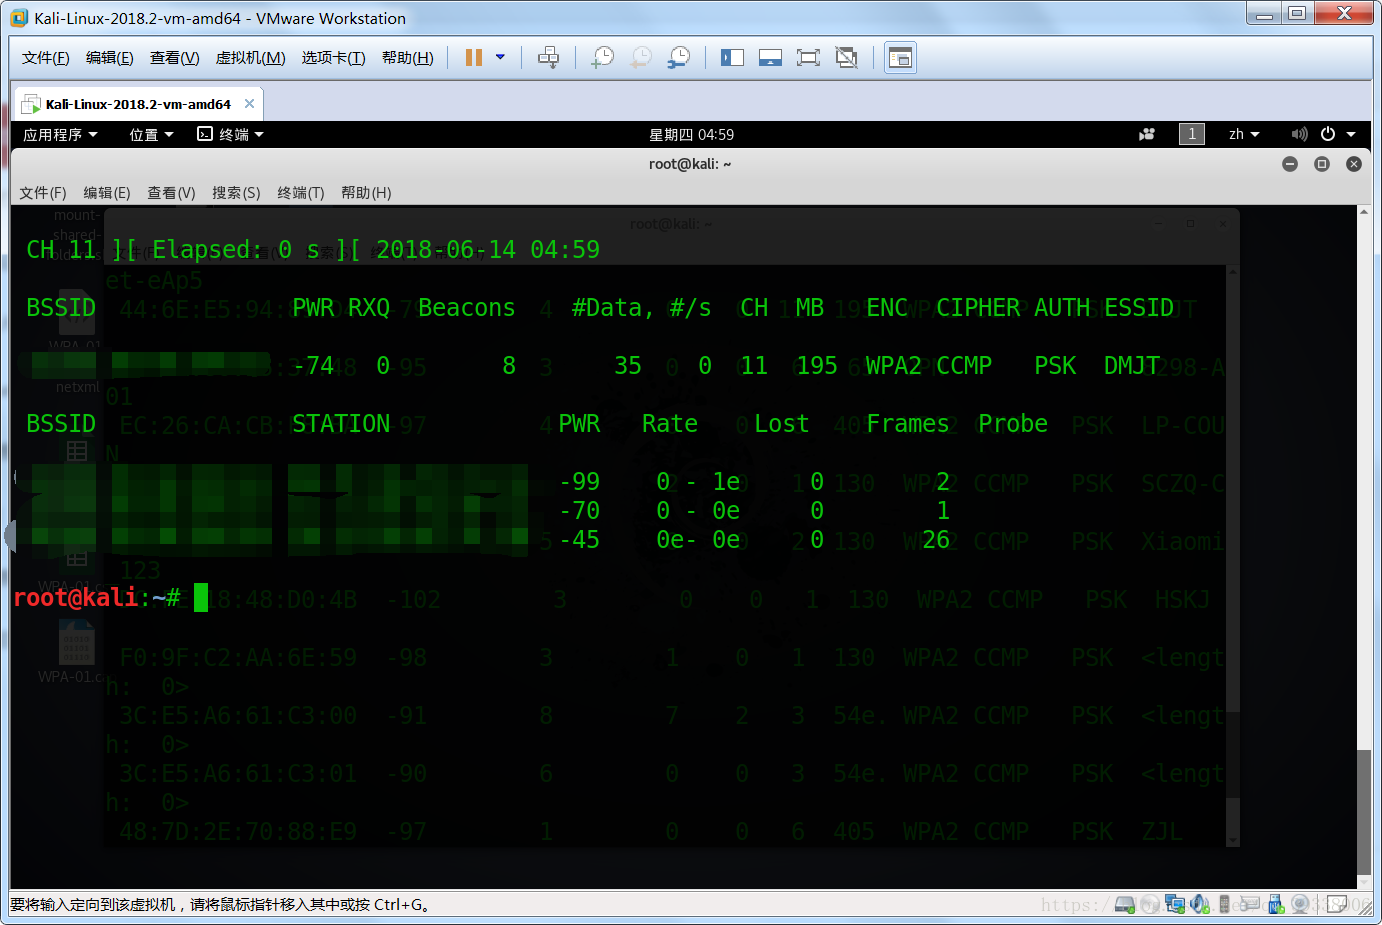The height and width of the screenshot is (925, 1382).
Task: Expand the system menu arrow beside power icon
Action: point(1351,134)
